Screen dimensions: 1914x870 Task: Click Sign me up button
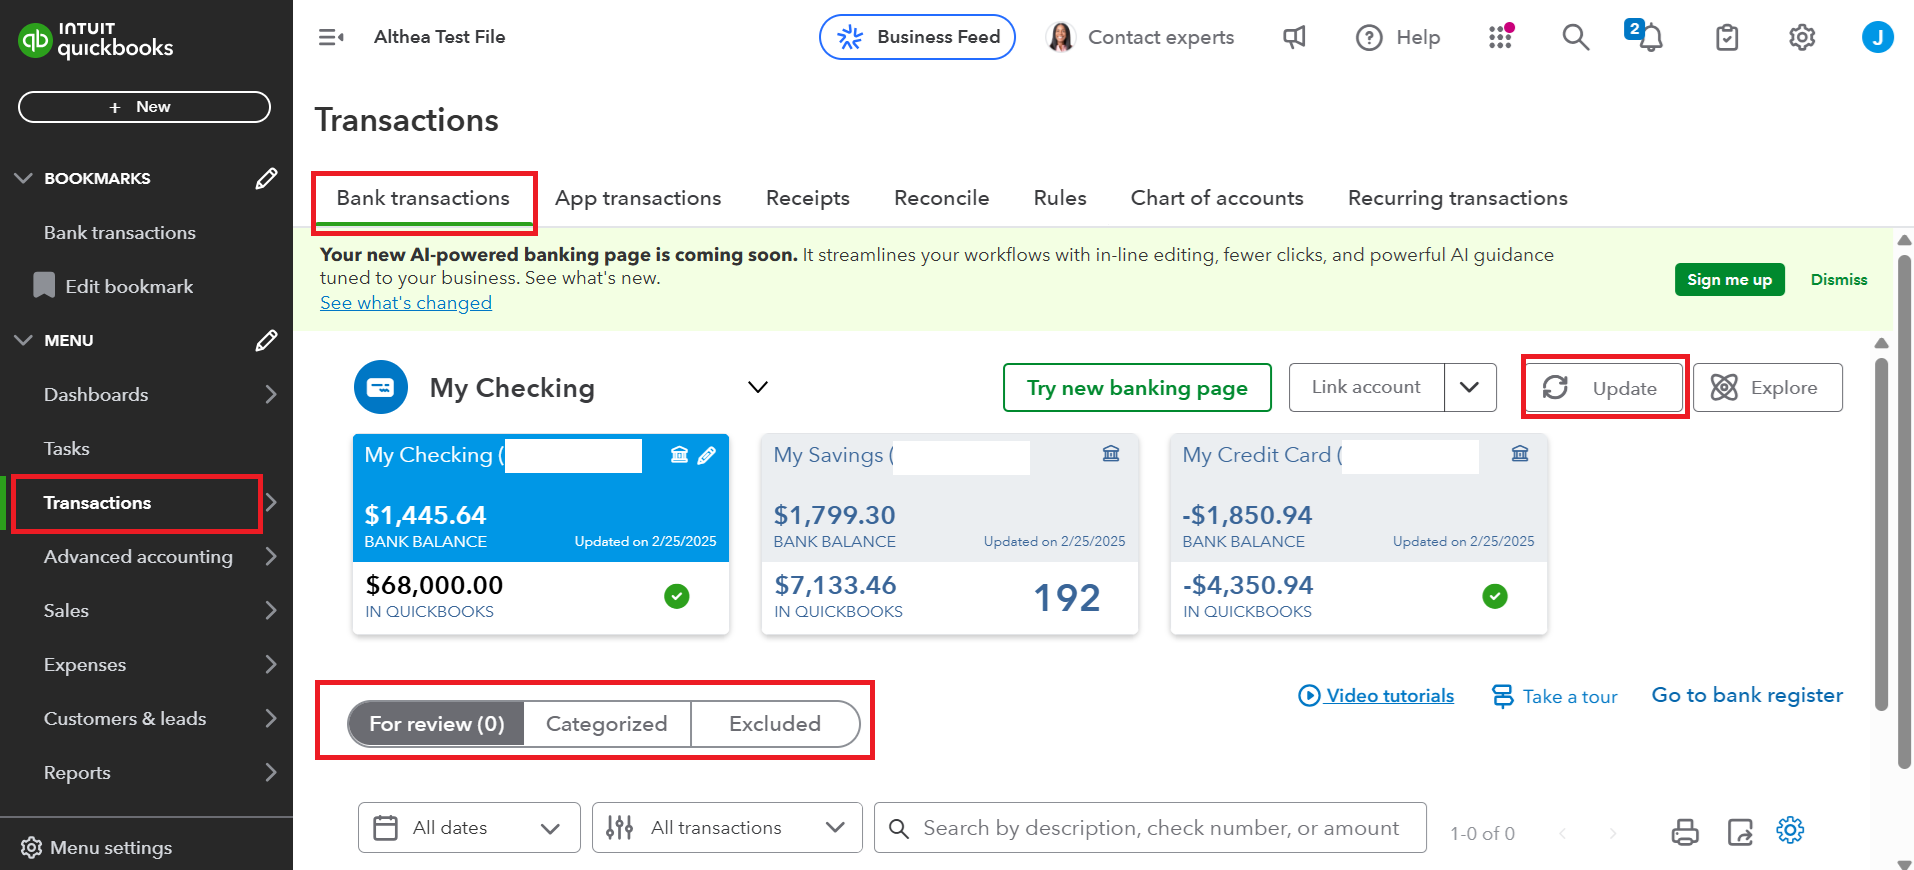[x=1729, y=280]
